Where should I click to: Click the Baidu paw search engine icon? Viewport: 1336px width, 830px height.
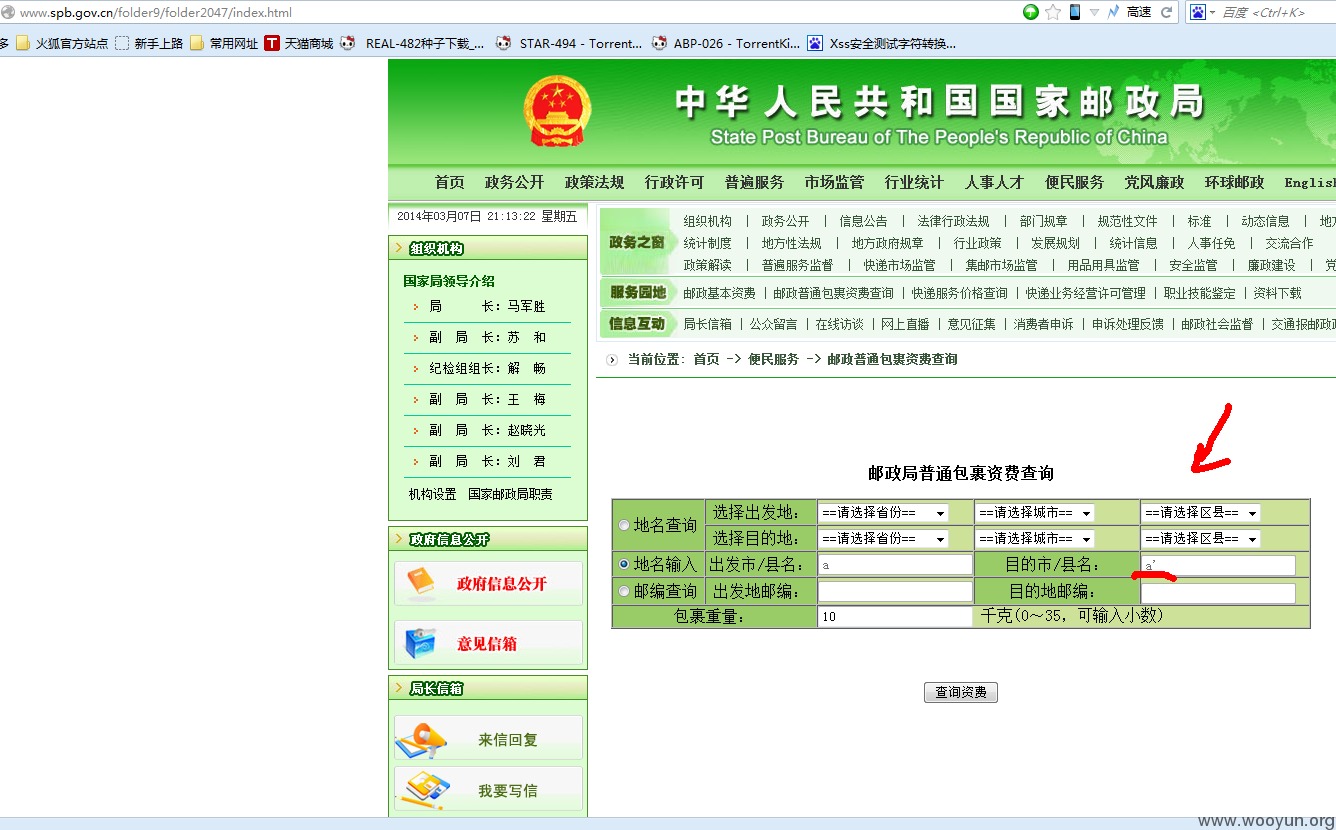pyautogui.click(x=1198, y=12)
